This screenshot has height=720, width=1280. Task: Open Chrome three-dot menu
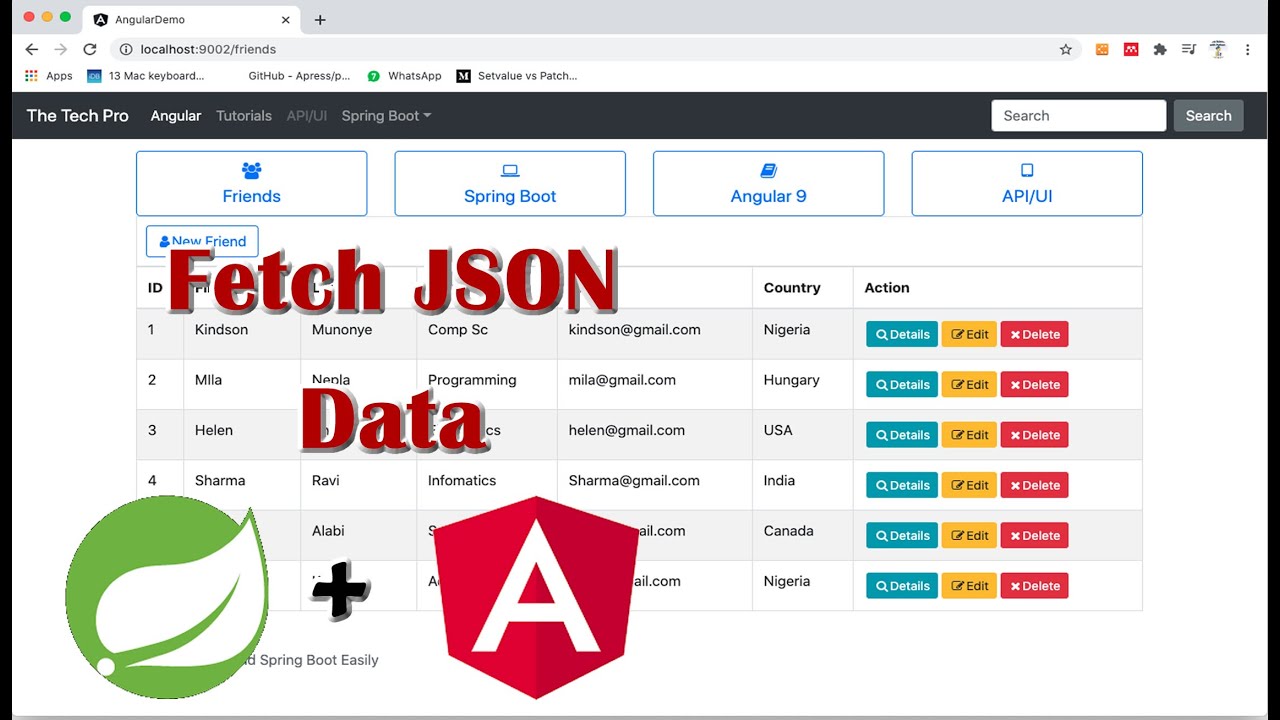pyautogui.click(x=1247, y=49)
